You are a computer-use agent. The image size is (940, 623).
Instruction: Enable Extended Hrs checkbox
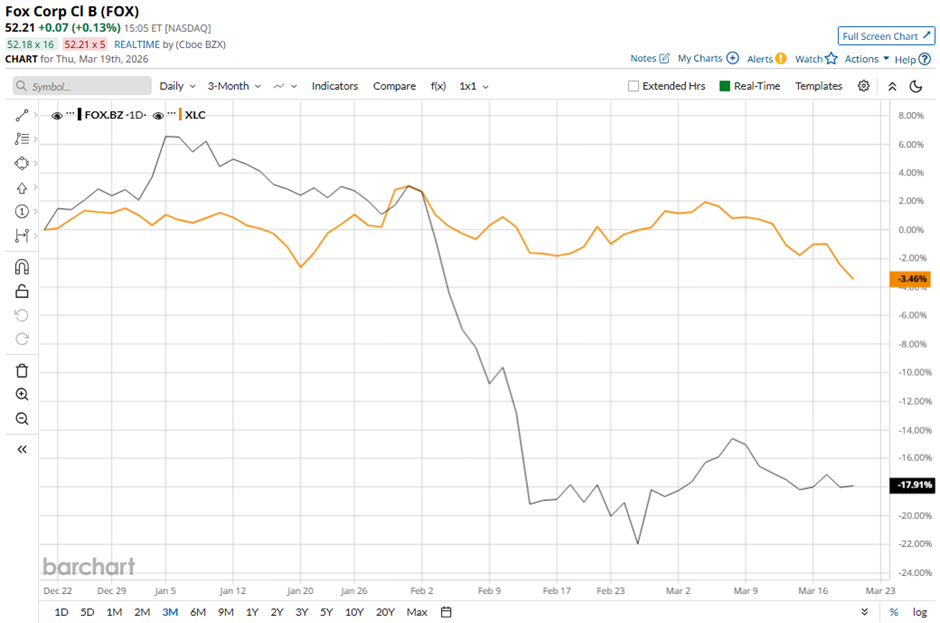633,86
